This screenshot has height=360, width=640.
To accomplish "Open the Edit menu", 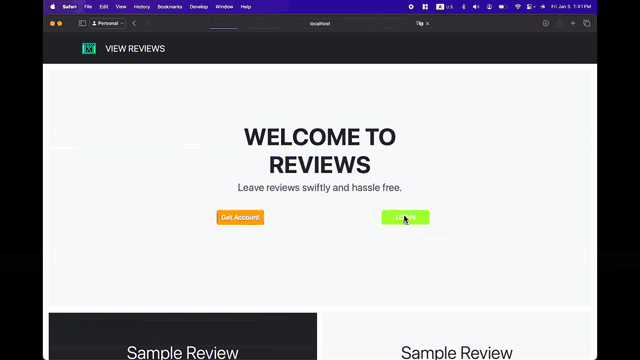I will (x=104, y=7).
